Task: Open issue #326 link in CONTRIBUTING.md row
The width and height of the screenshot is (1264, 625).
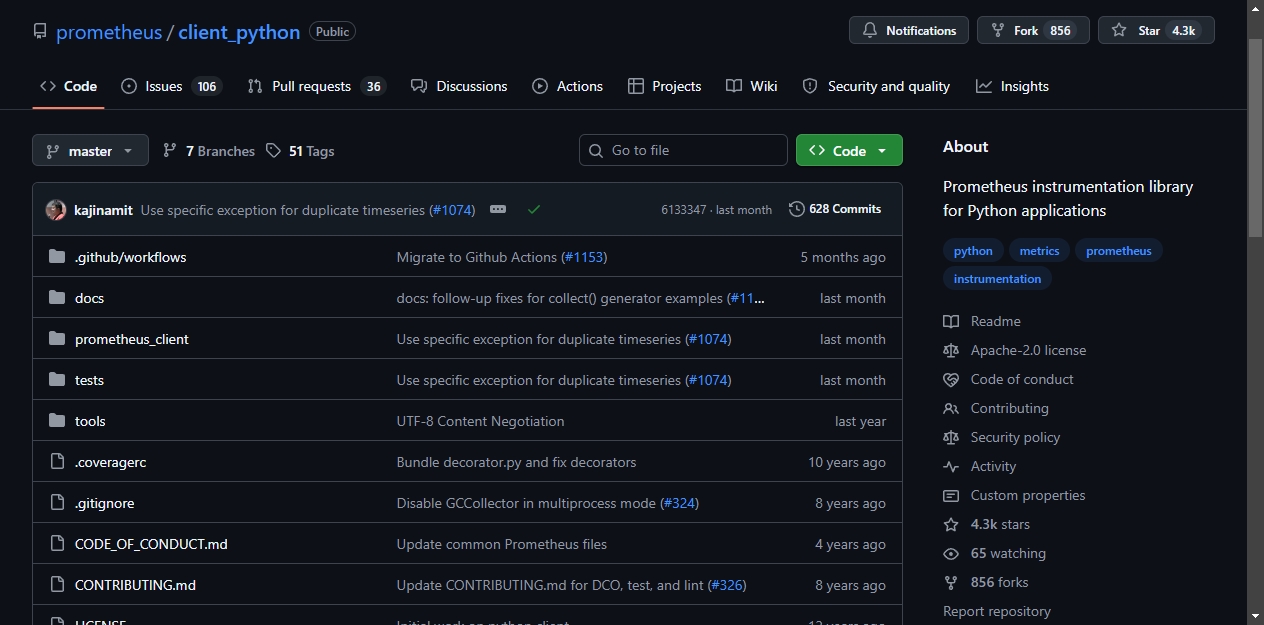Action: tap(727, 585)
